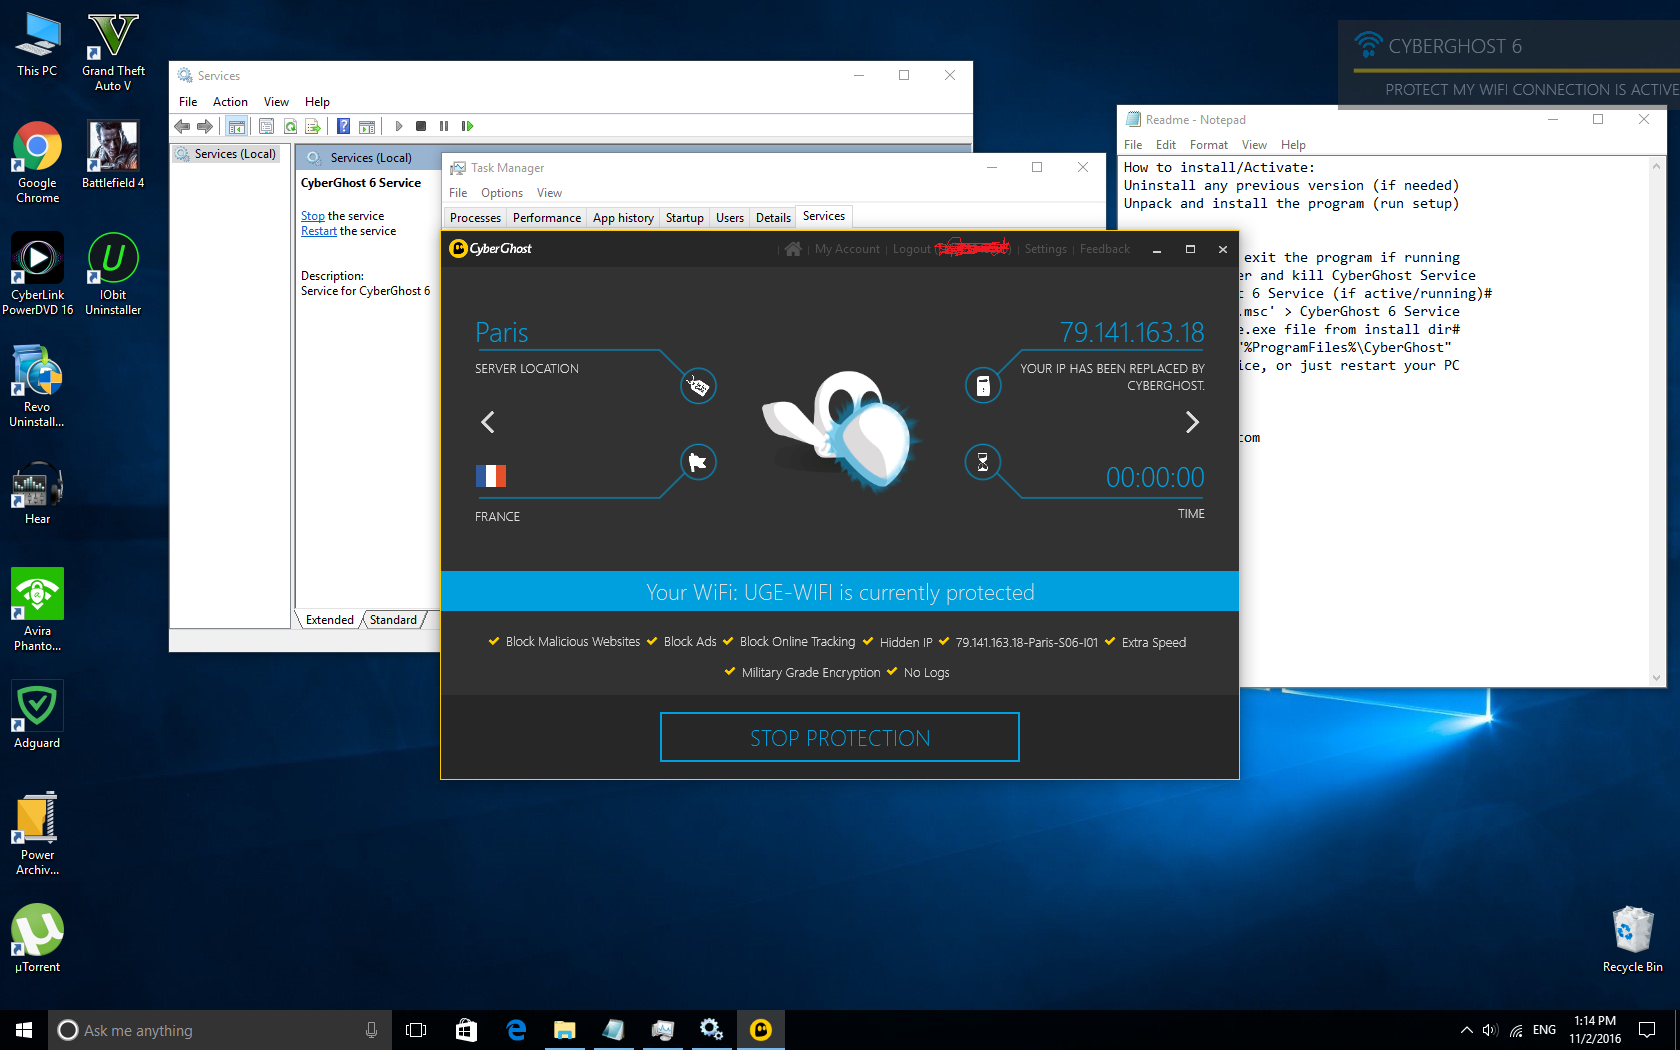Open the blue Help icon in Services toolbar
This screenshot has width=1680, height=1050.
click(343, 126)
